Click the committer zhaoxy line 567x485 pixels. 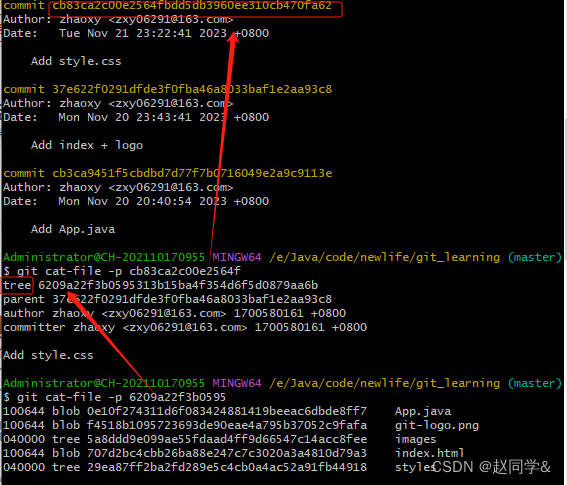click(x=185, y=327)
